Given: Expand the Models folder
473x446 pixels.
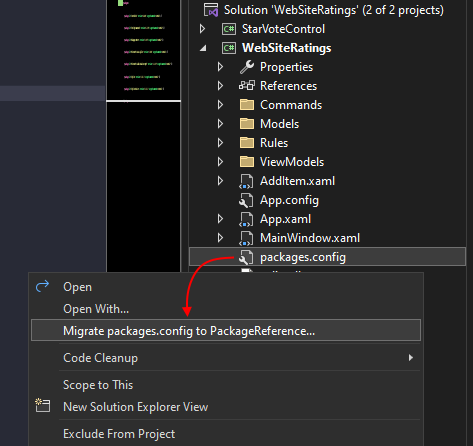Looking at the screenshot, I should pyautogui.click(x=220, y=124).
